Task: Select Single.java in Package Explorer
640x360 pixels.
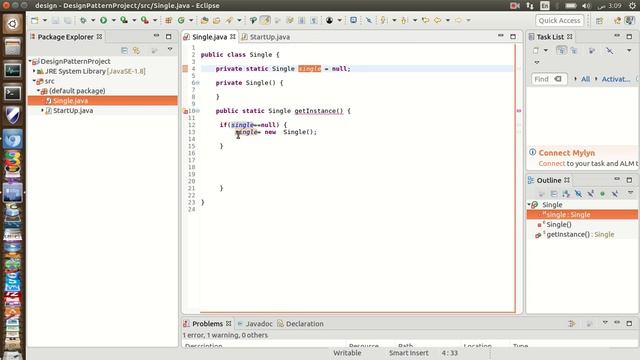Action: click(x=103, y=100)
